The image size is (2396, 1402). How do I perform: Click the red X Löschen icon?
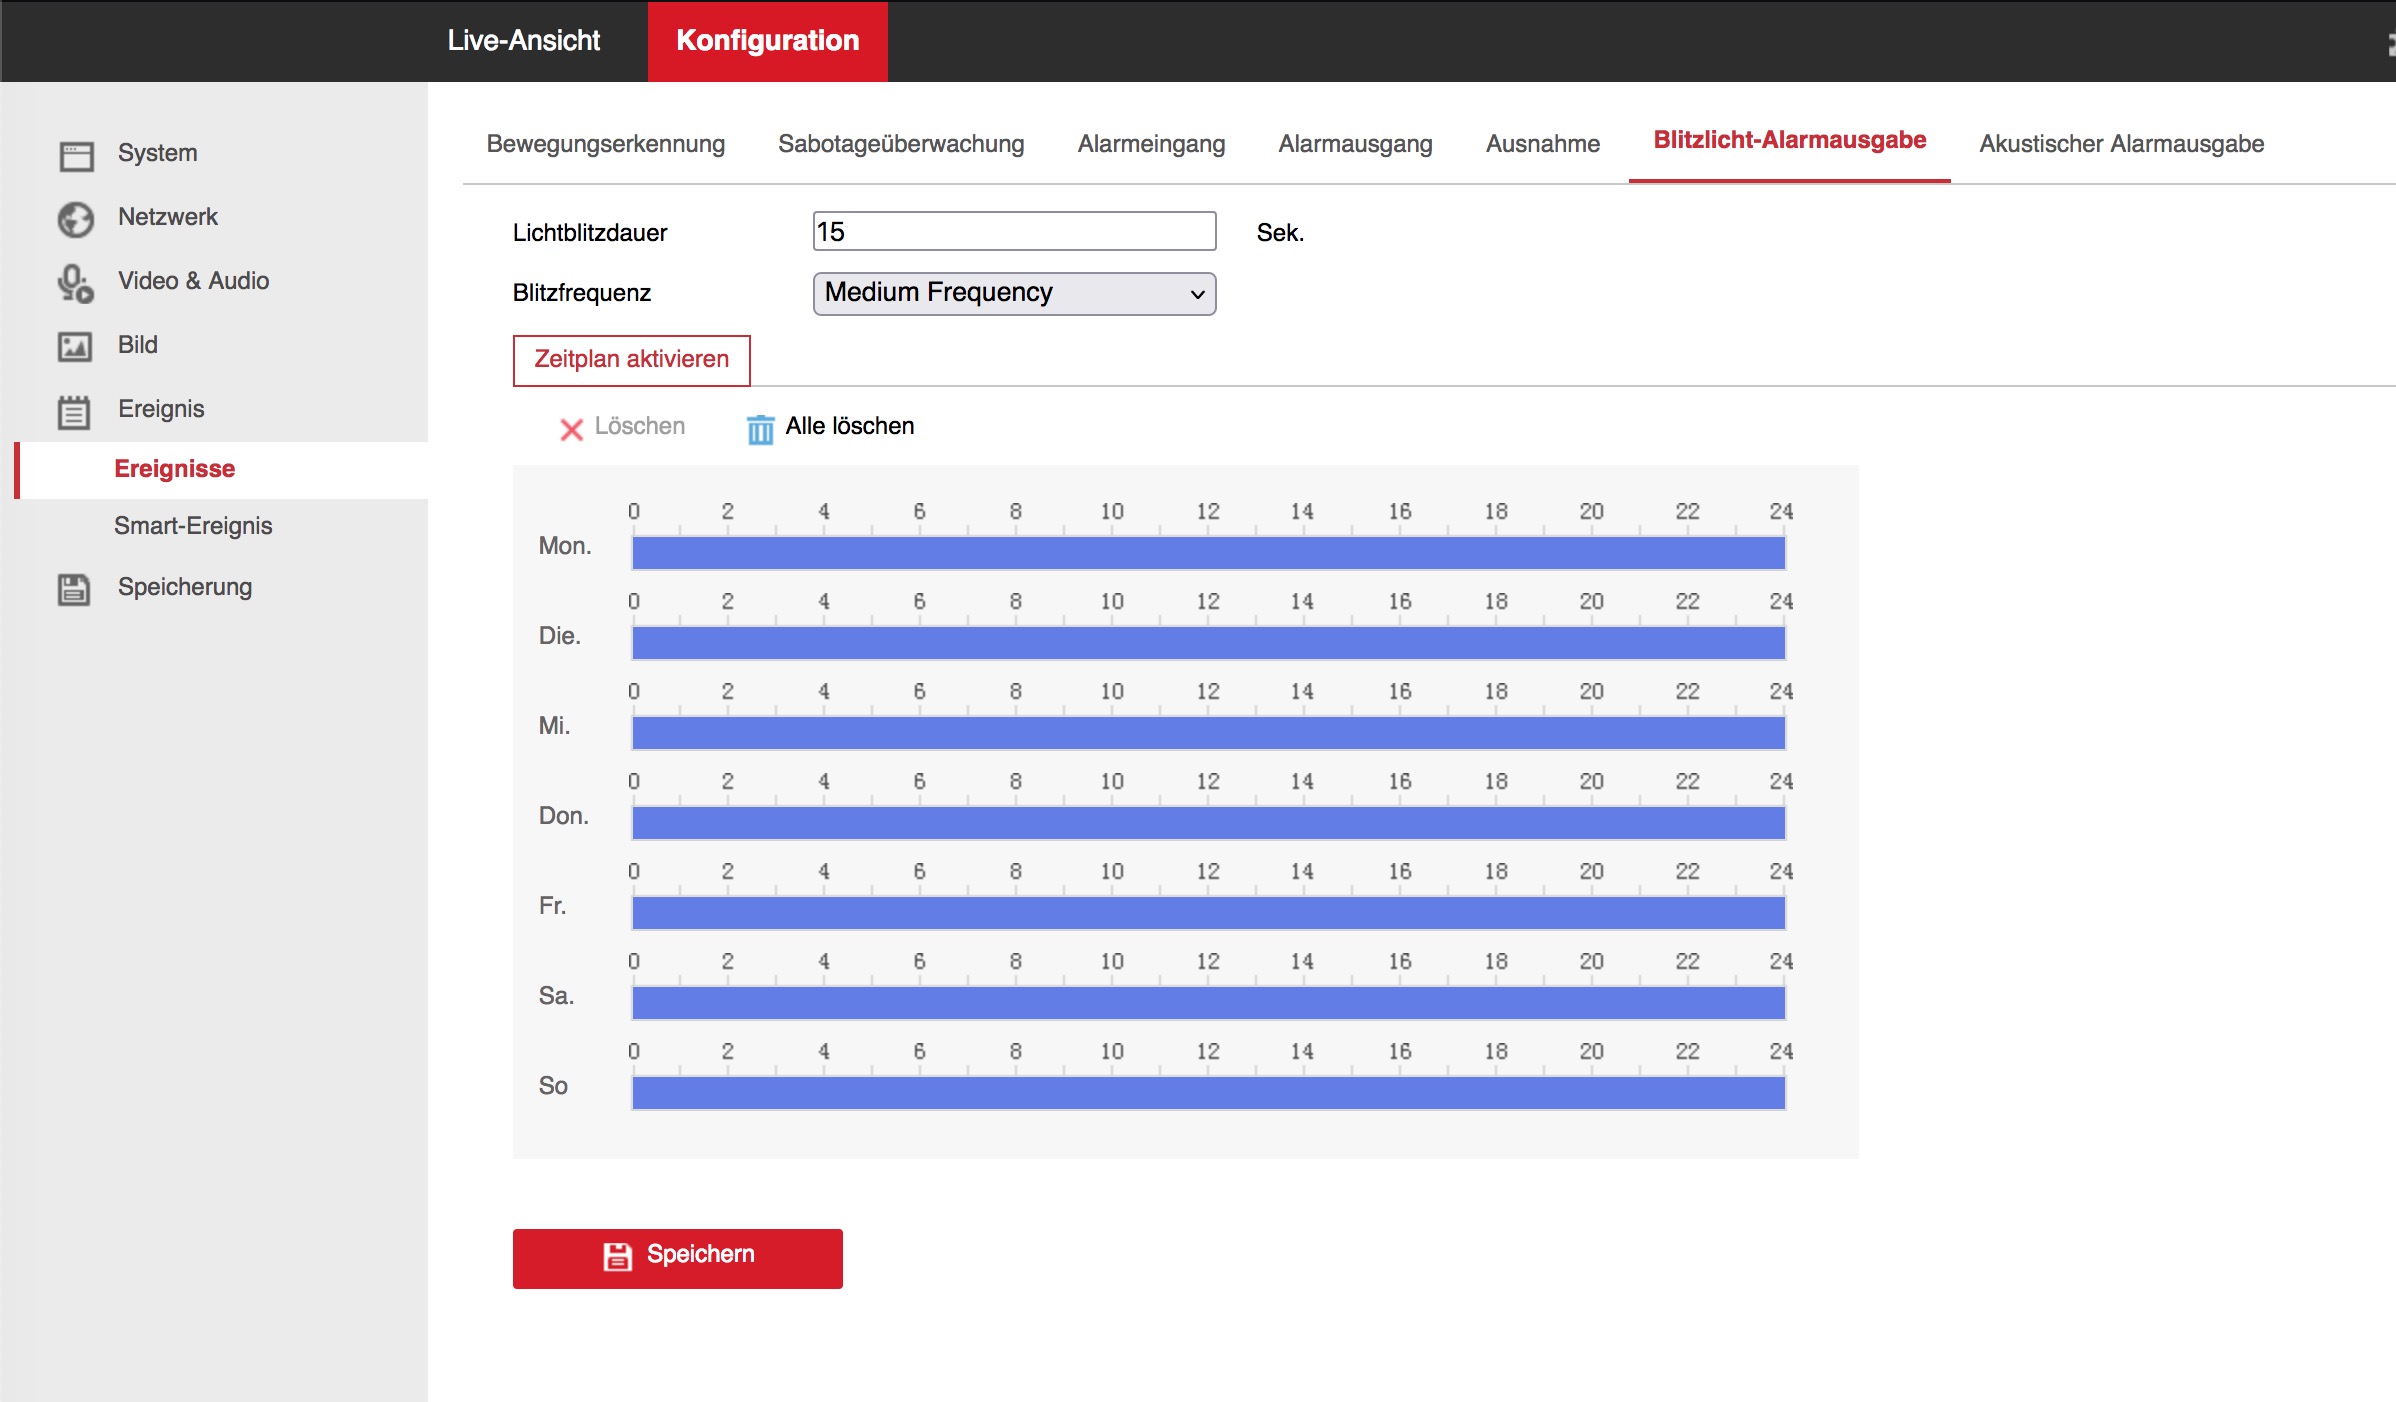coord(571,429)
